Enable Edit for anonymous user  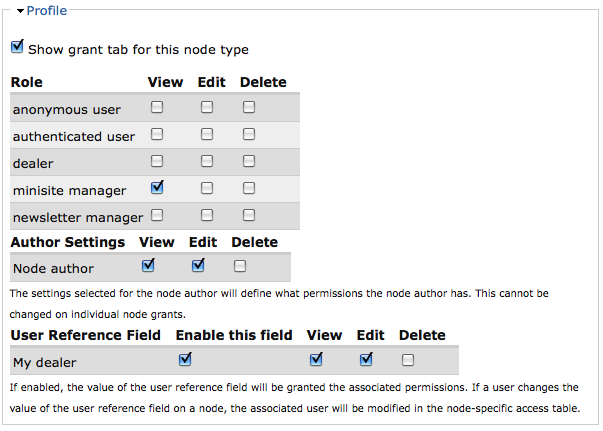[207, 107]
